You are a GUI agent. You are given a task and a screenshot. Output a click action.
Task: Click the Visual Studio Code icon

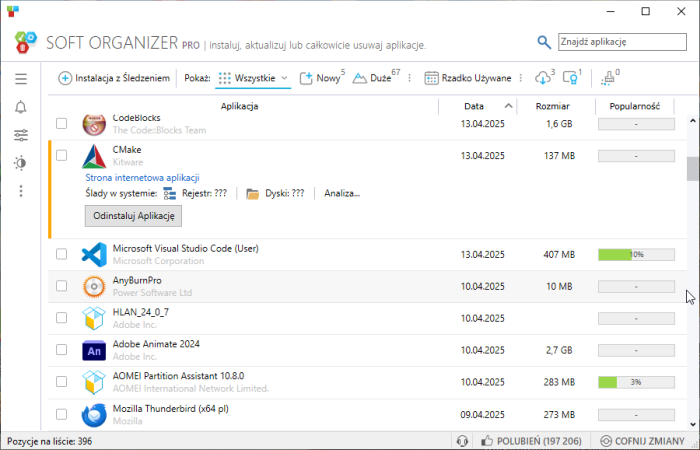[x=94, y=254]
